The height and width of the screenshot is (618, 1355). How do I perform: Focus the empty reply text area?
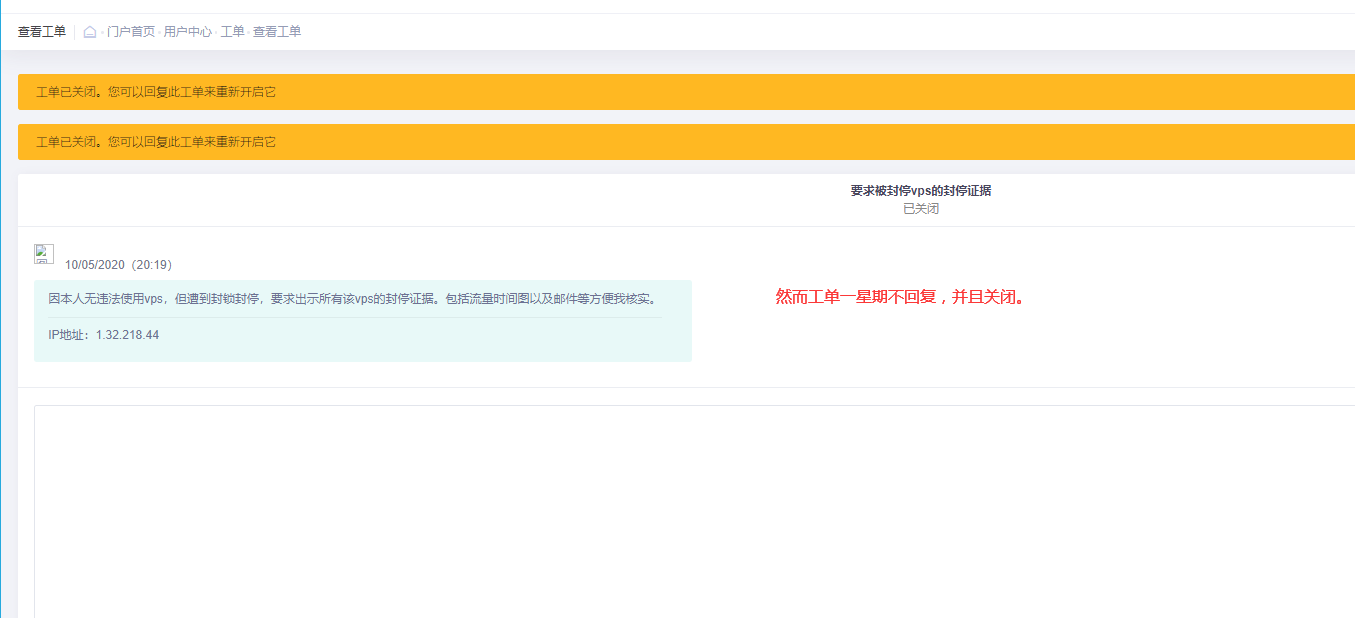coord(690,510)
